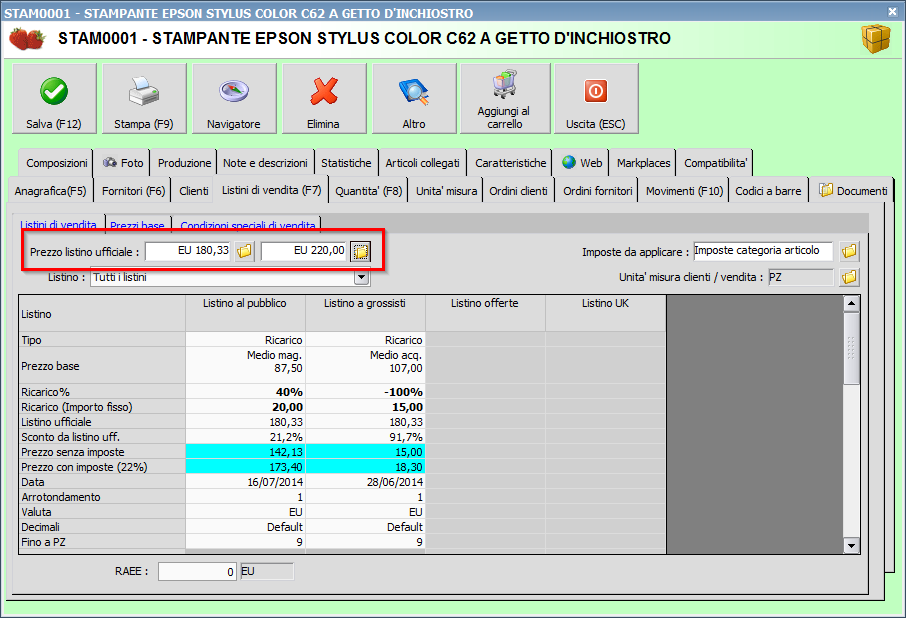Open folder icon next to EU 220,00

(361, 251)
